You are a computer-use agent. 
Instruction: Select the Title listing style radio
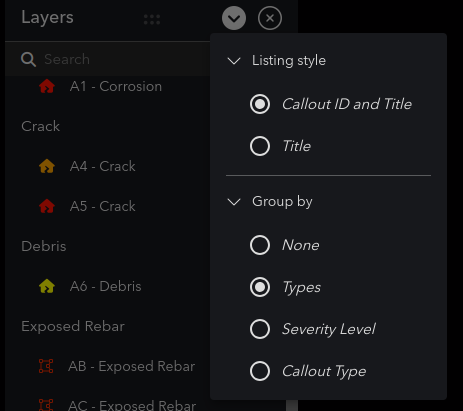click(260, 146)
